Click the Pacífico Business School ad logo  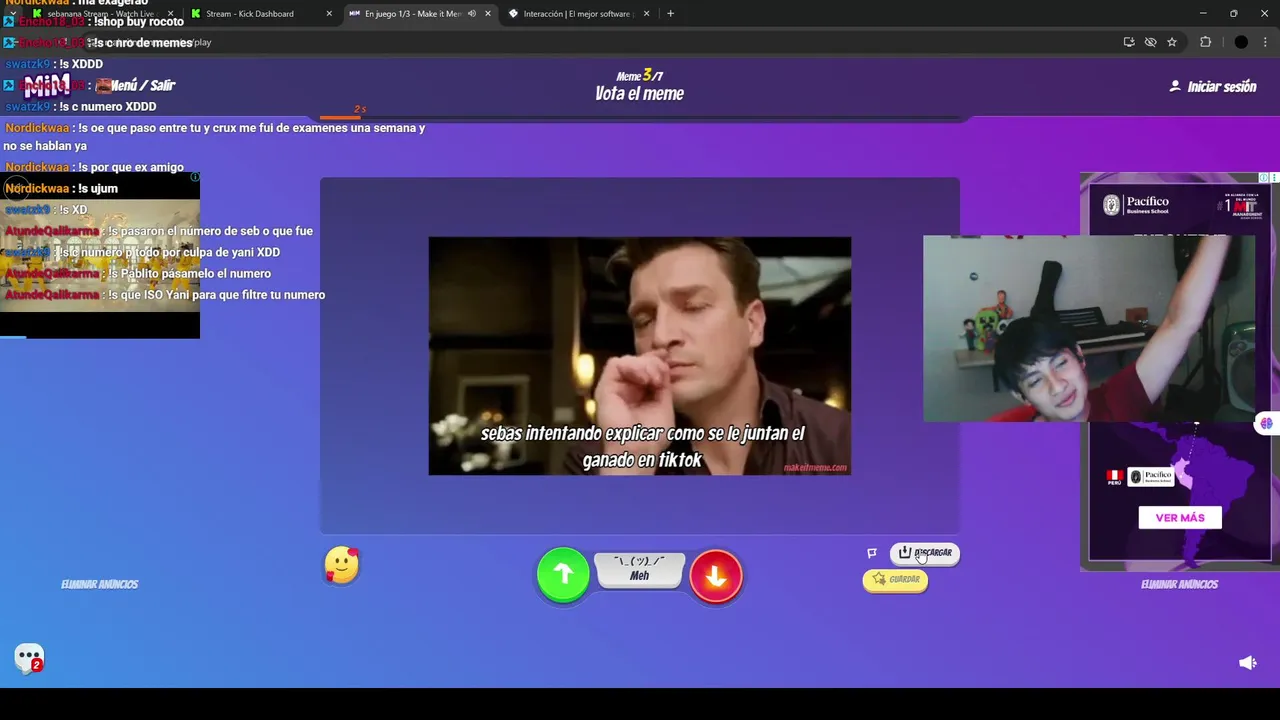pyautogui.click(x=1136, y=205)
